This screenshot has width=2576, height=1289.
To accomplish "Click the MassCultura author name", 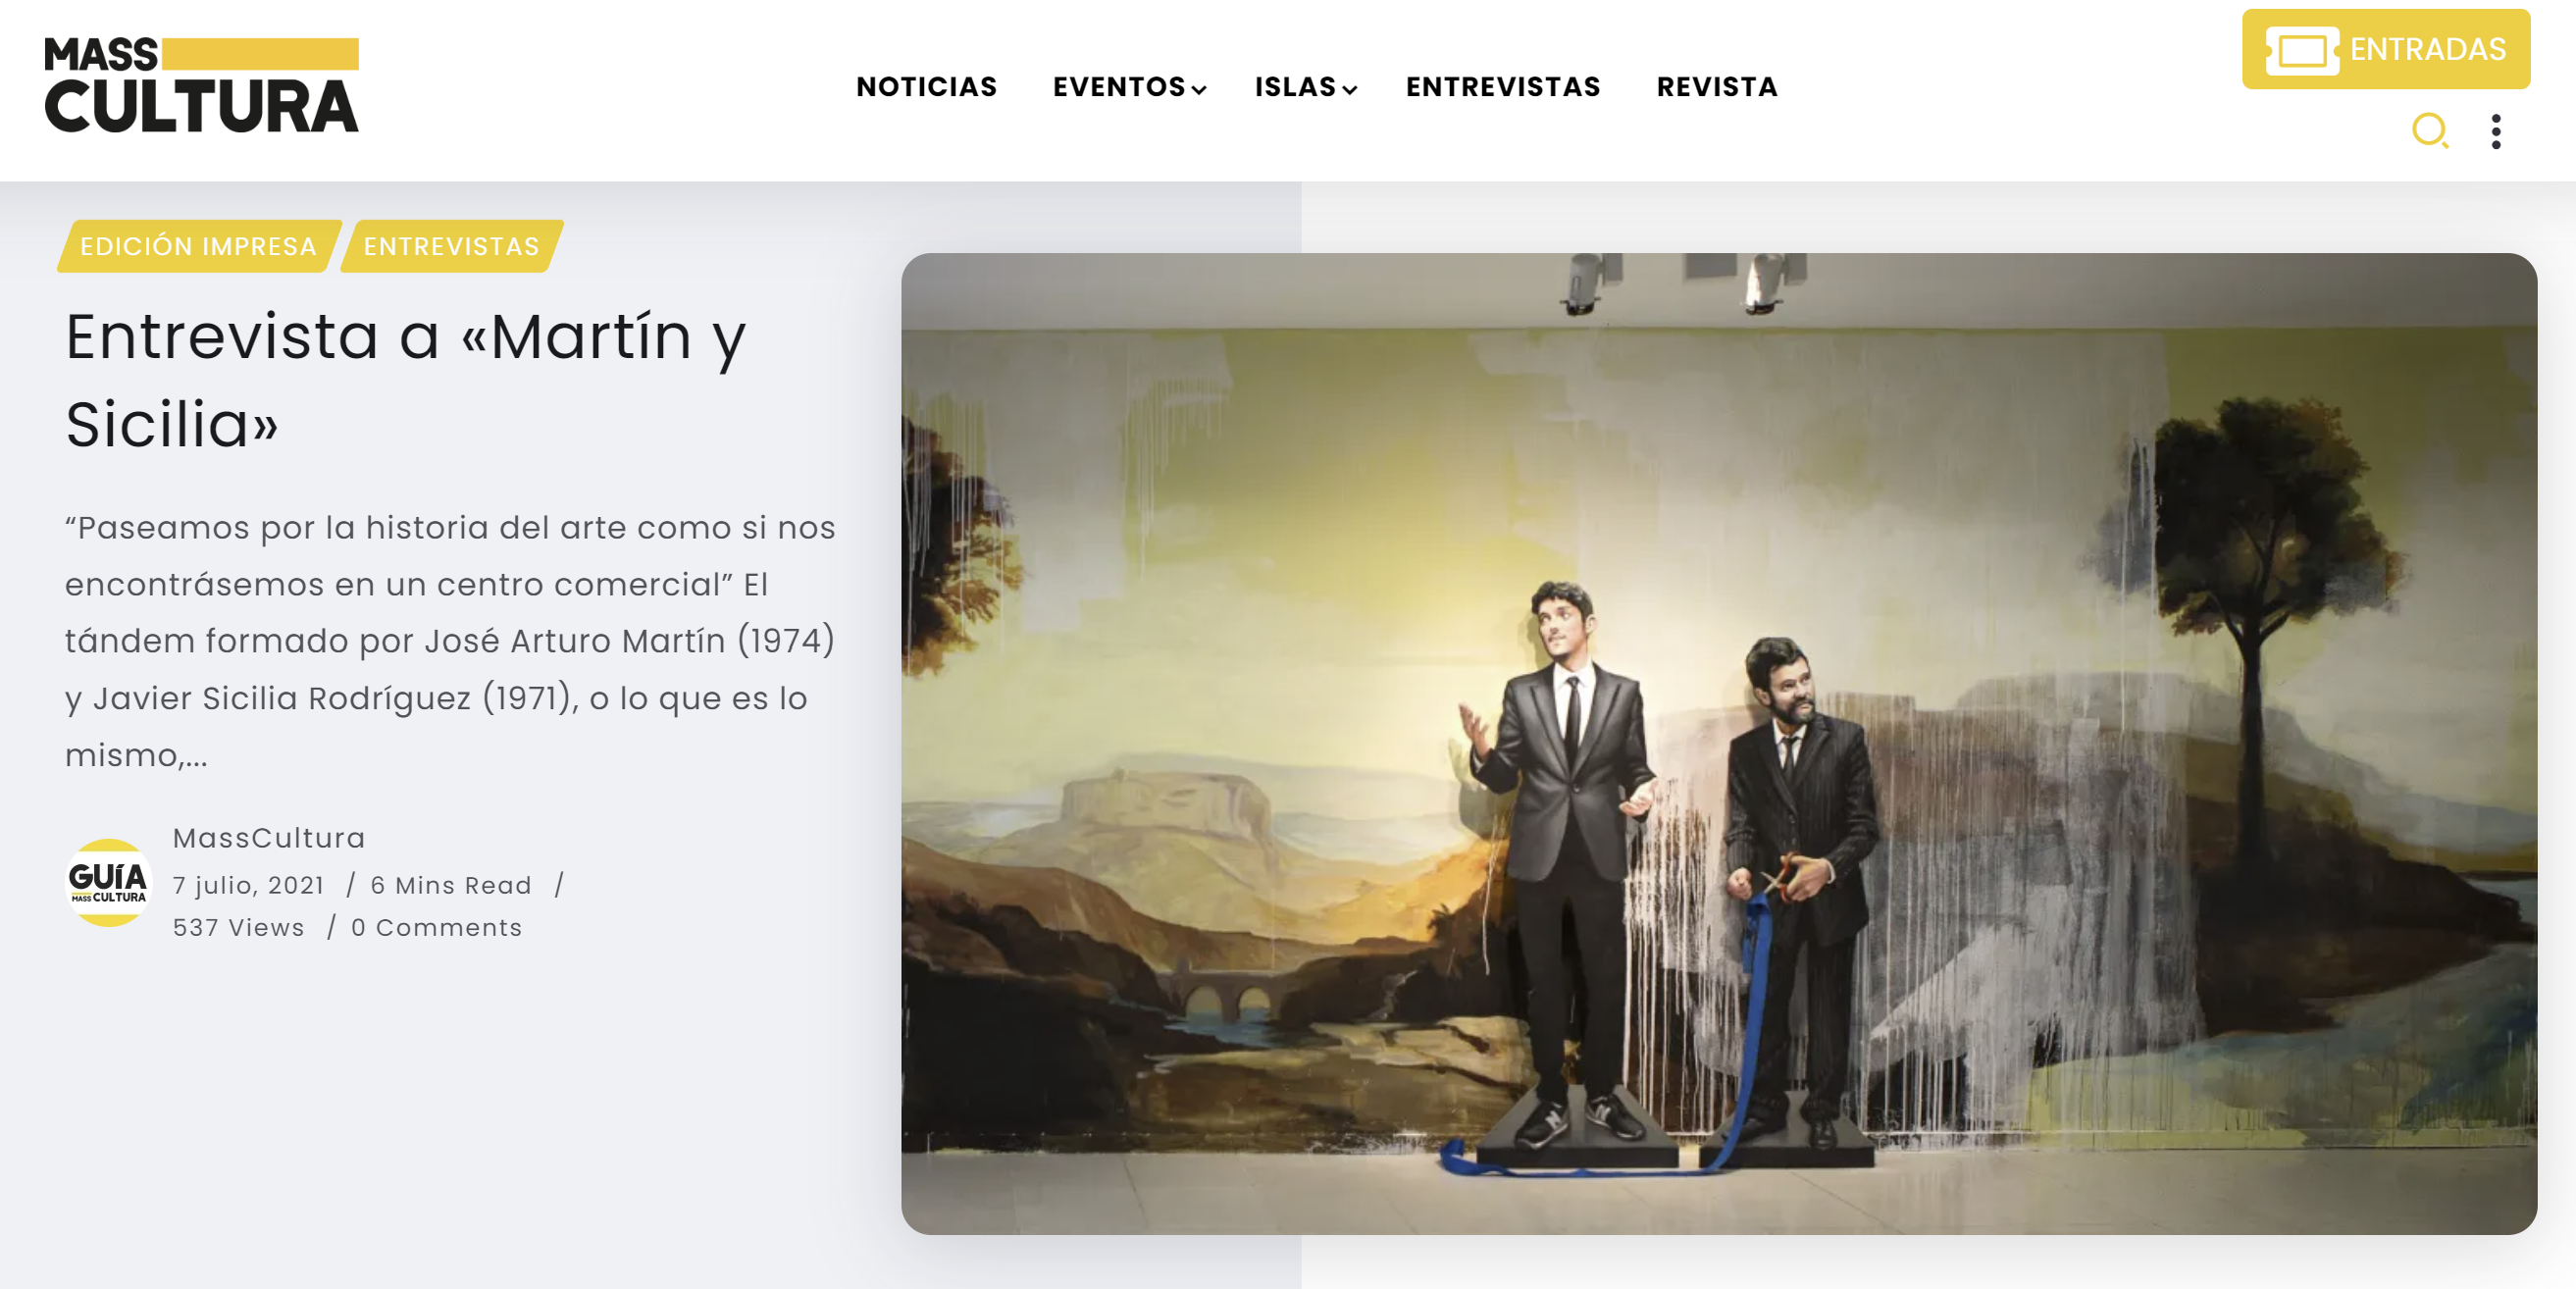I will 269,838.
